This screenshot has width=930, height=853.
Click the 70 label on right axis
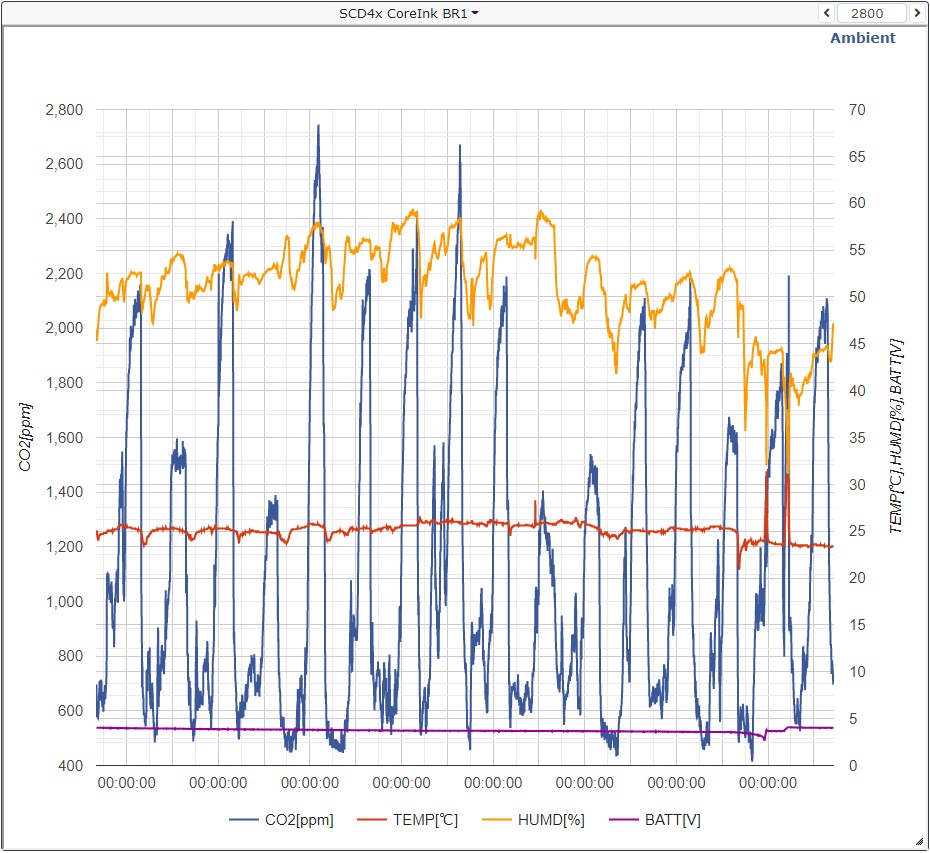855,110
